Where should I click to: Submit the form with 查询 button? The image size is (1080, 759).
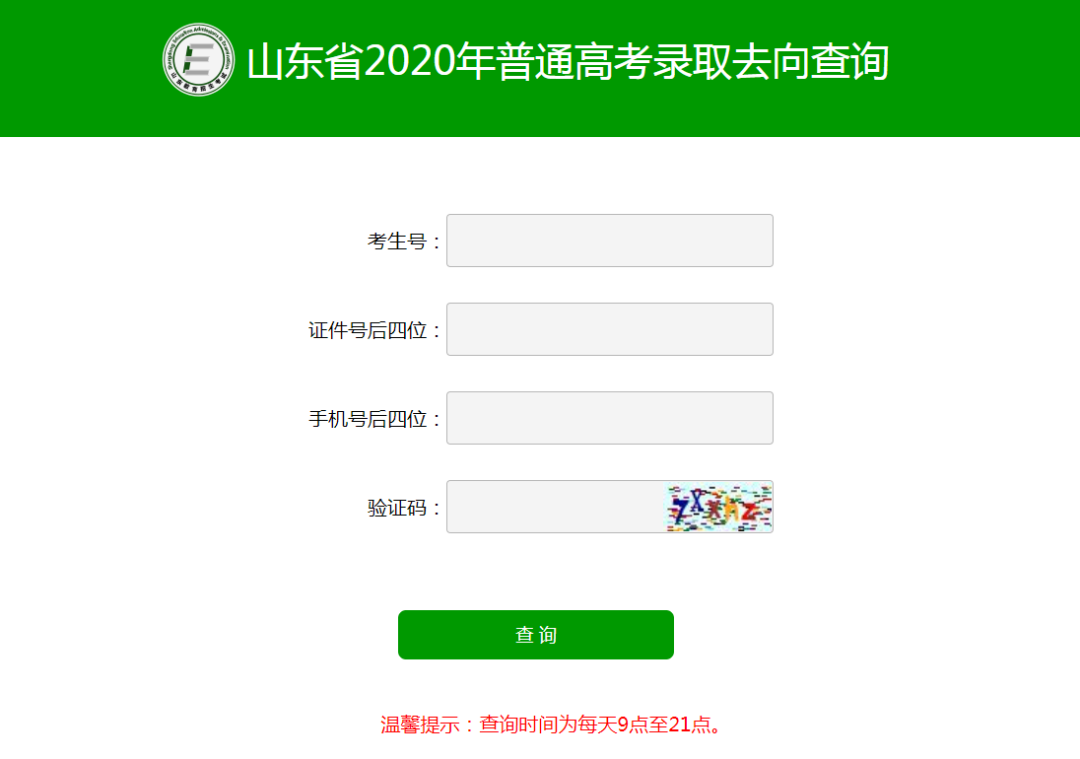[x=536, y=634]
